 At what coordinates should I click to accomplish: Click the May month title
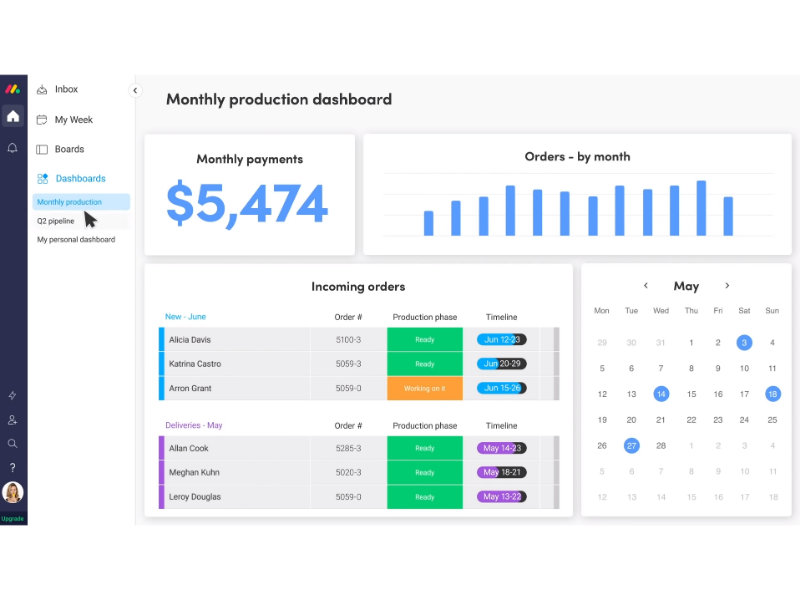[686, 286]
